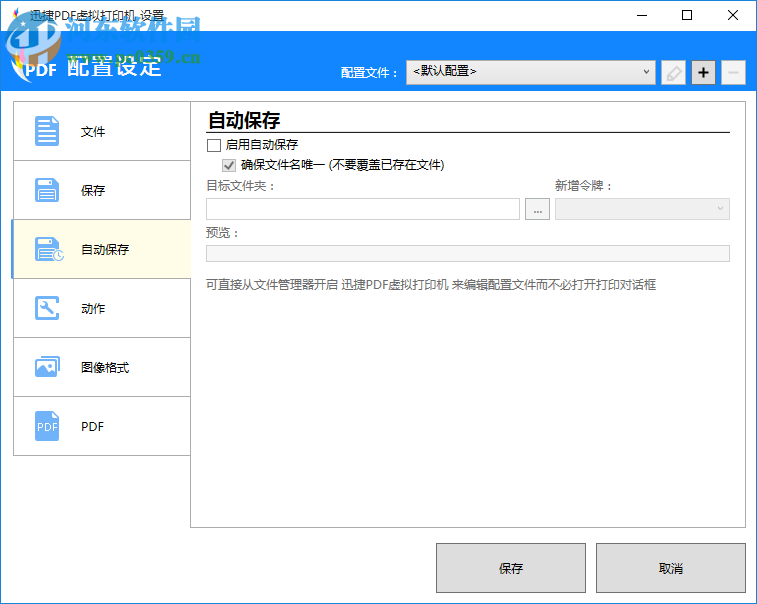Viewport: 757px width, 604px height.
Task: Minimize the settings window
Action: [x=642, y=15]
